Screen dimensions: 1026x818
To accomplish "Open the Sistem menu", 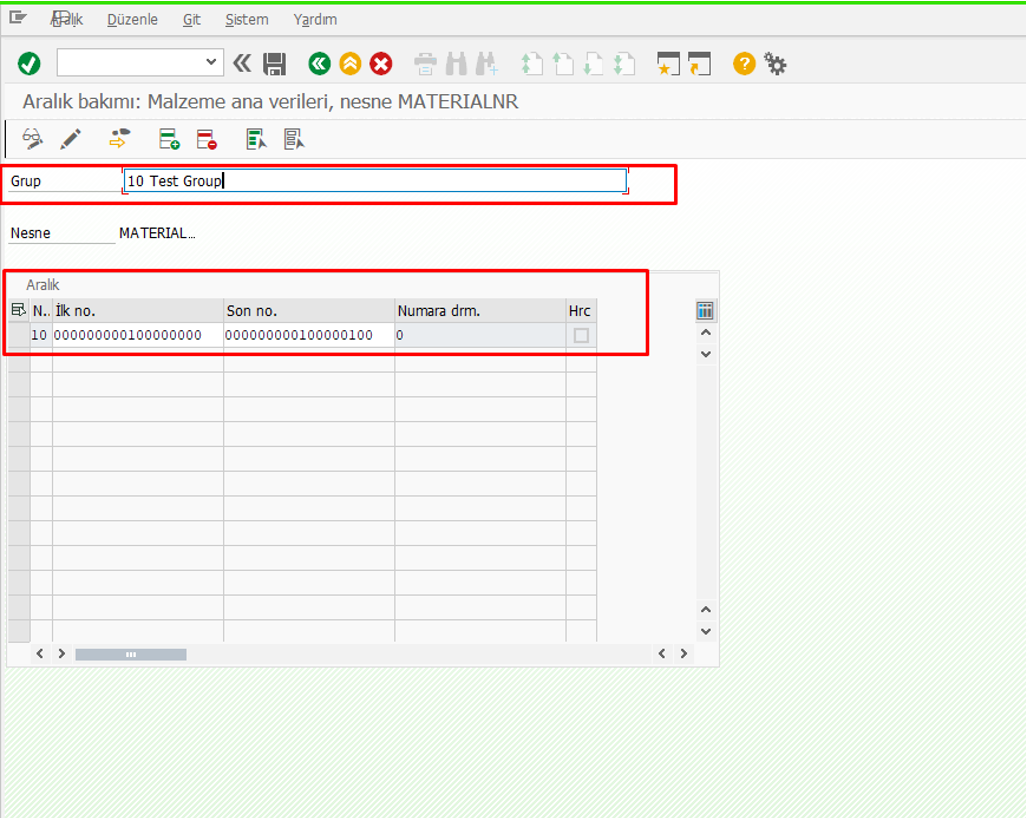I will (246, 20).
